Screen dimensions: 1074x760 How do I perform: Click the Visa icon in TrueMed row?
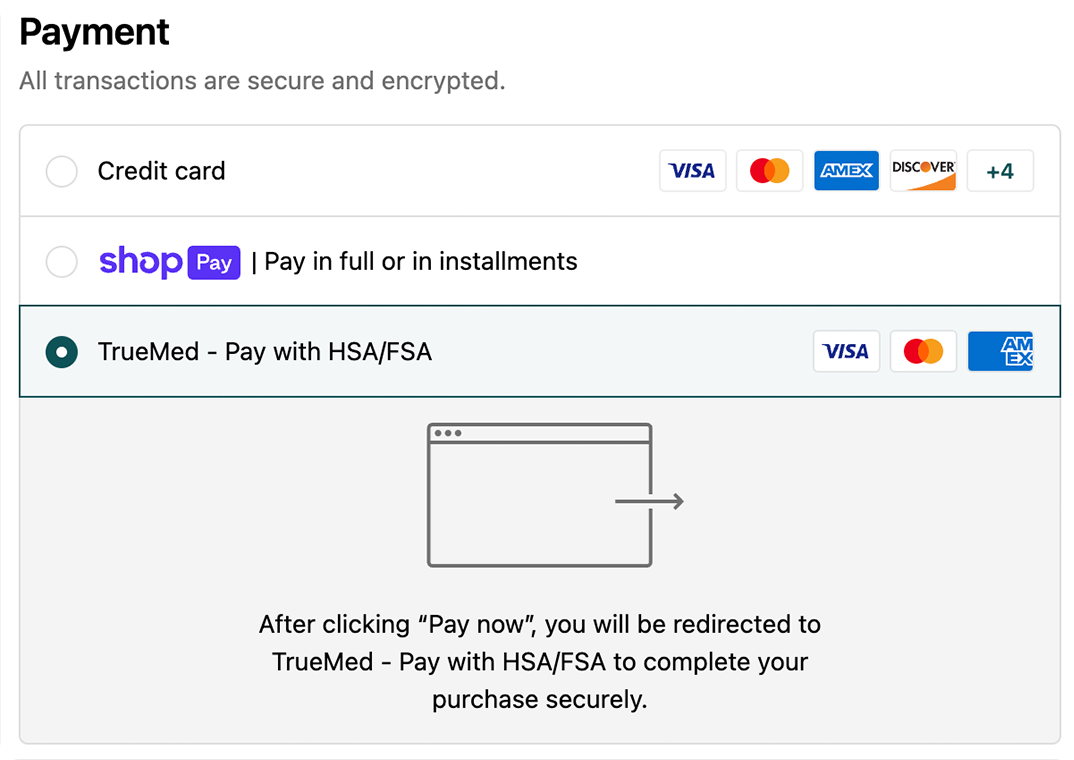(846, 352)
